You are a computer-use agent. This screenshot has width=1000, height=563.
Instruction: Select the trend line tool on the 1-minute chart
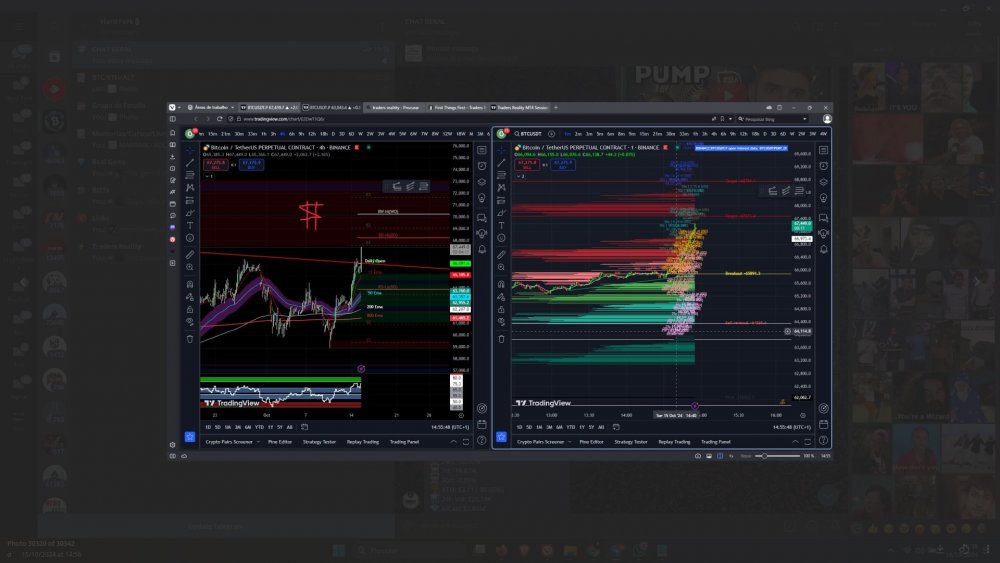[x=501, y=163]
